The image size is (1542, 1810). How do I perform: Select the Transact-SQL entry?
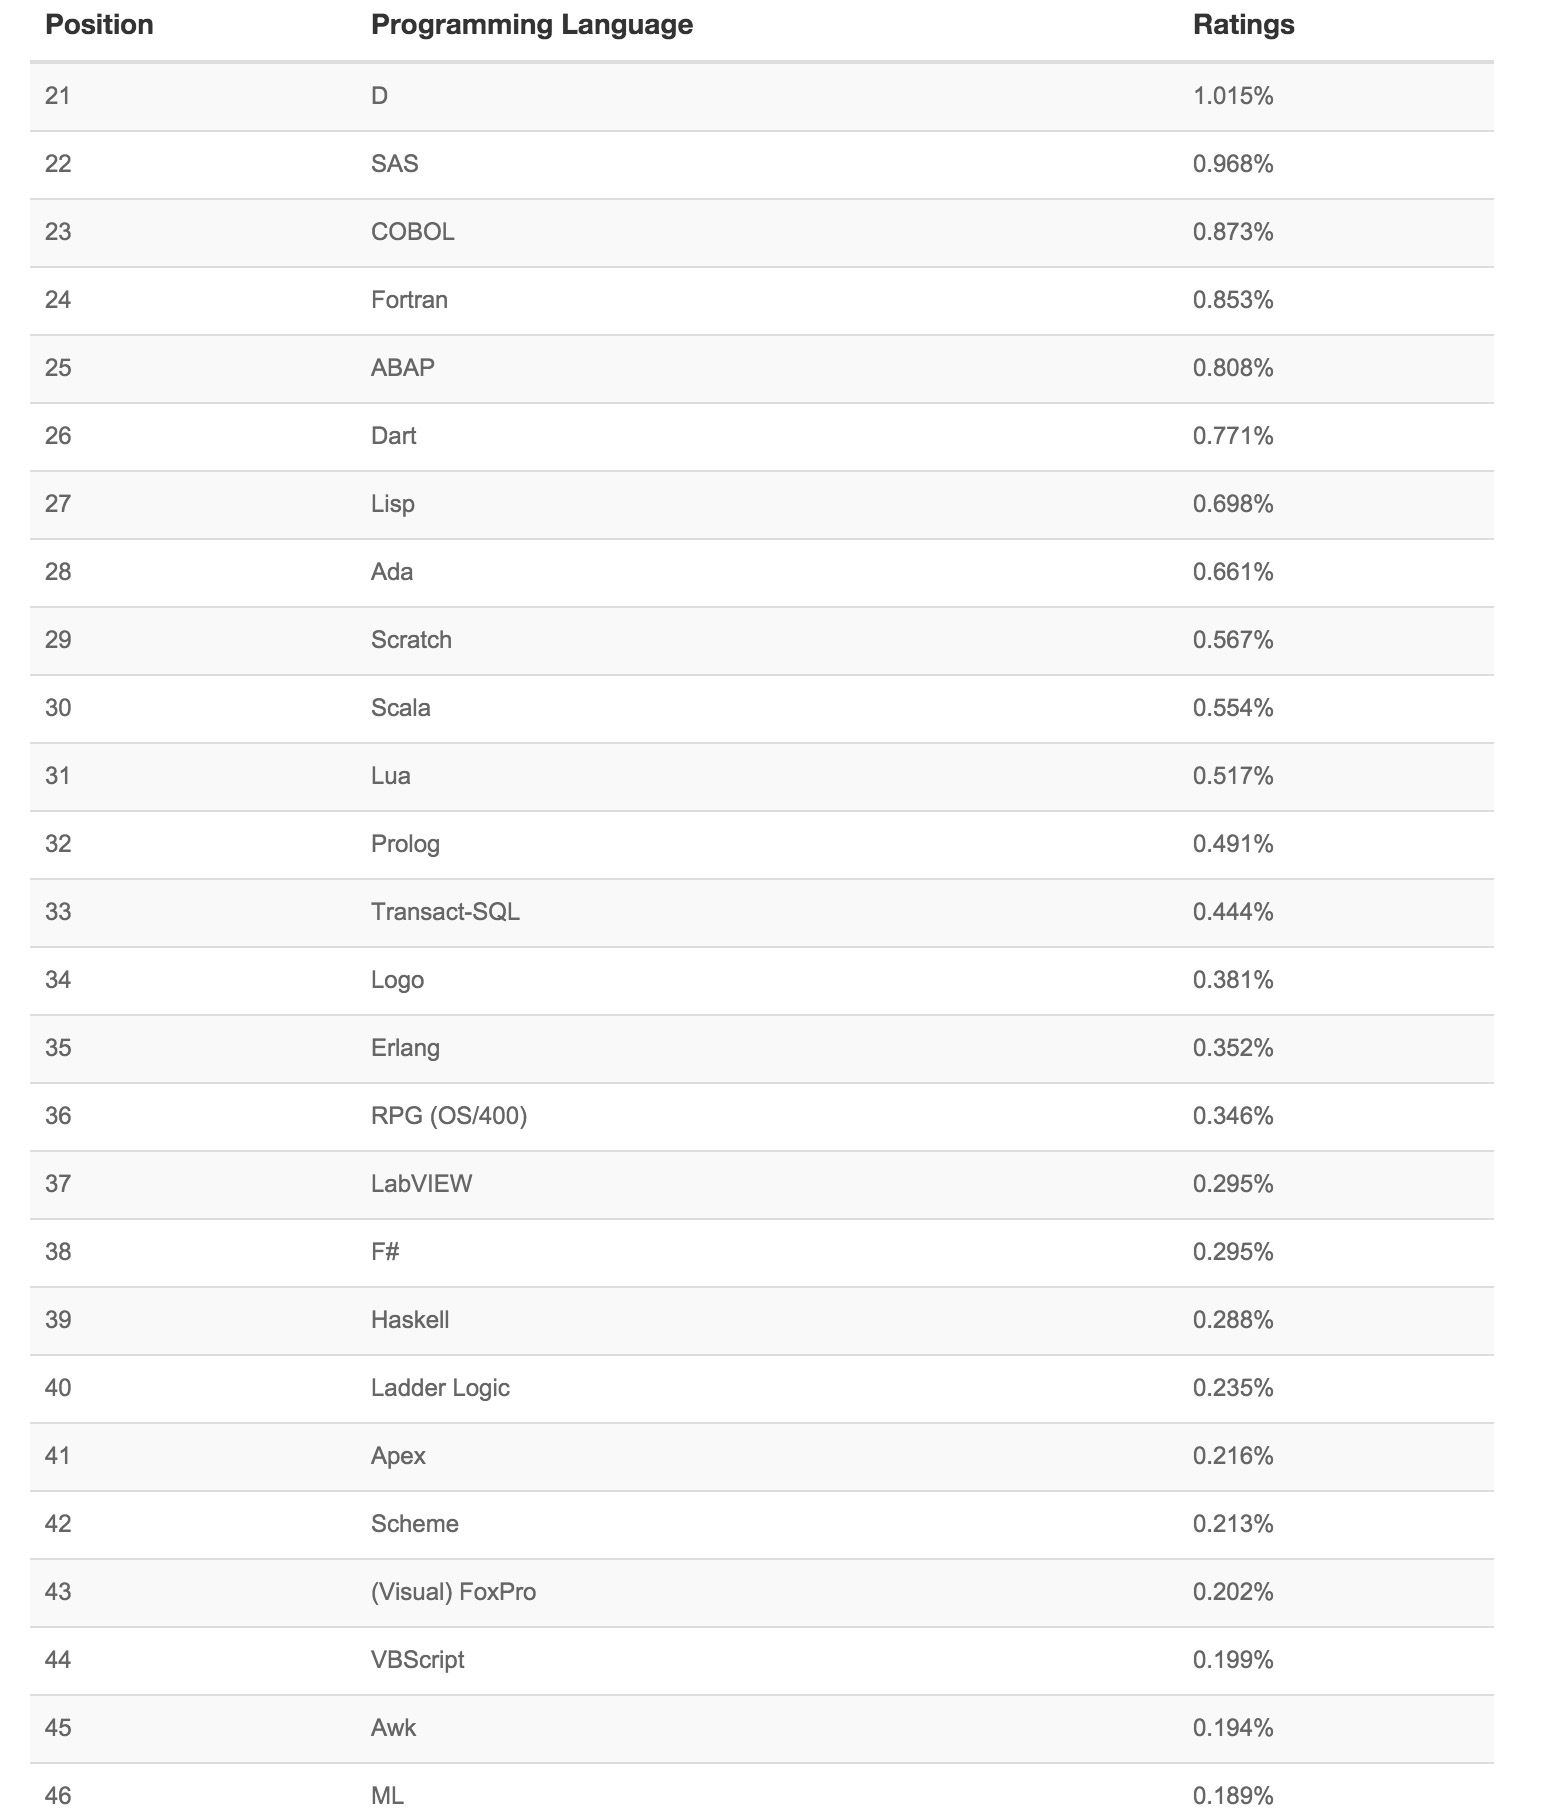(x=445, y=912)
